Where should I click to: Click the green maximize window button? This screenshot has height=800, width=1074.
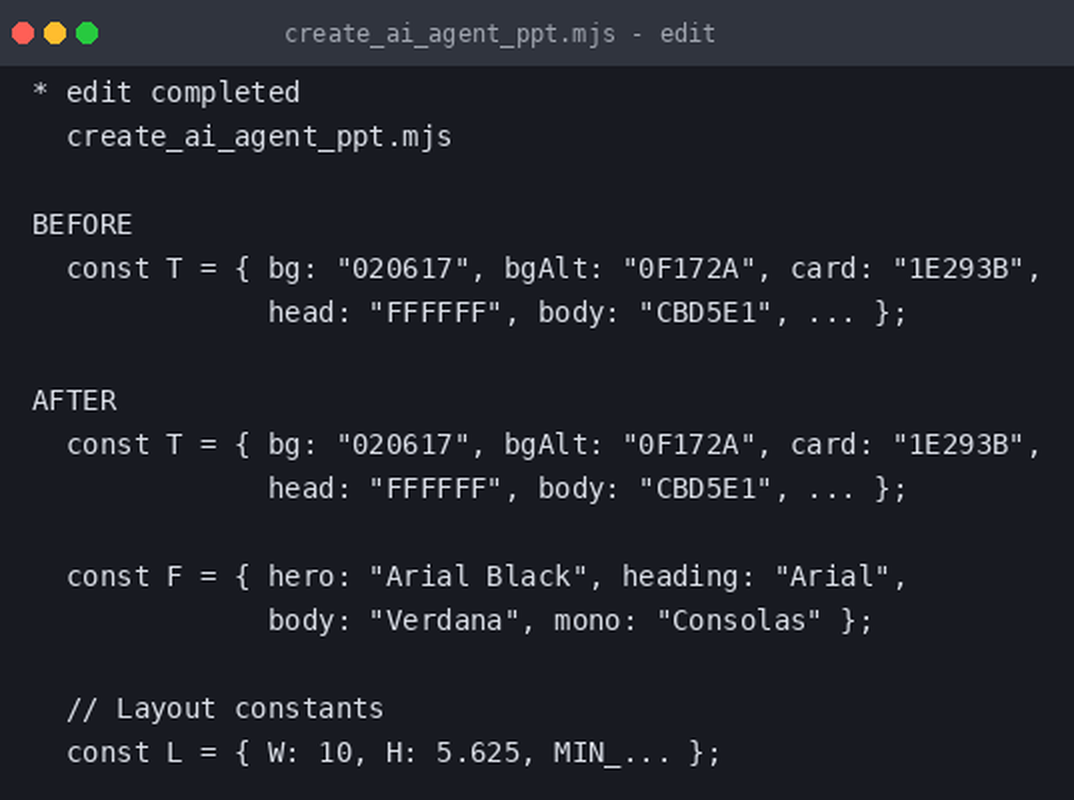click(87, 33)
